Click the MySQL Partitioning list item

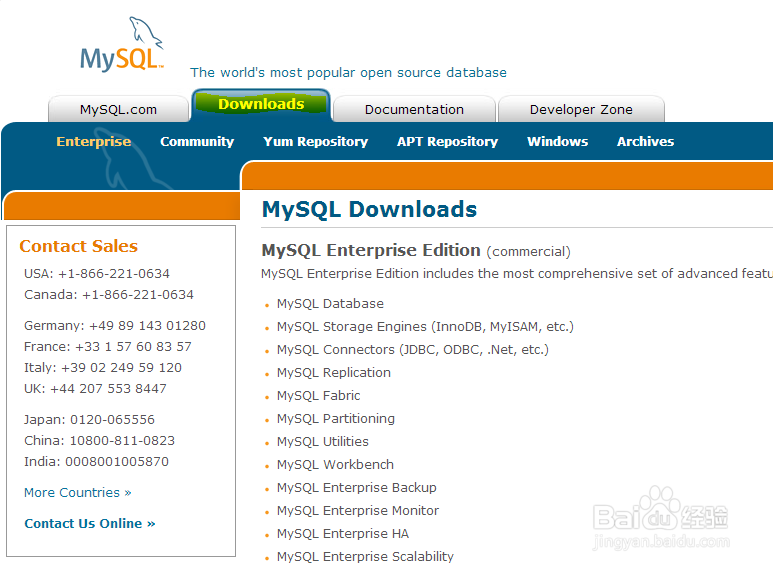coord(336,419)
